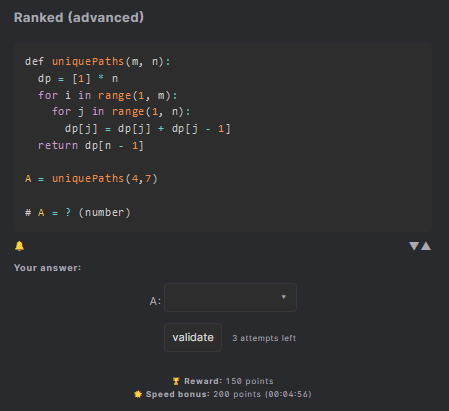The height and width of the screenshot is (411, 449).
Task: Click the 'dp = [1] * n' line
Action: [x=78, y=79]
